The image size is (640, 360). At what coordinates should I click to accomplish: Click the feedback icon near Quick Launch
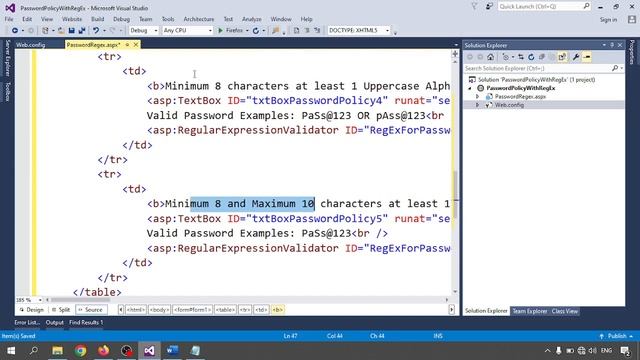[x=489, y=7]
